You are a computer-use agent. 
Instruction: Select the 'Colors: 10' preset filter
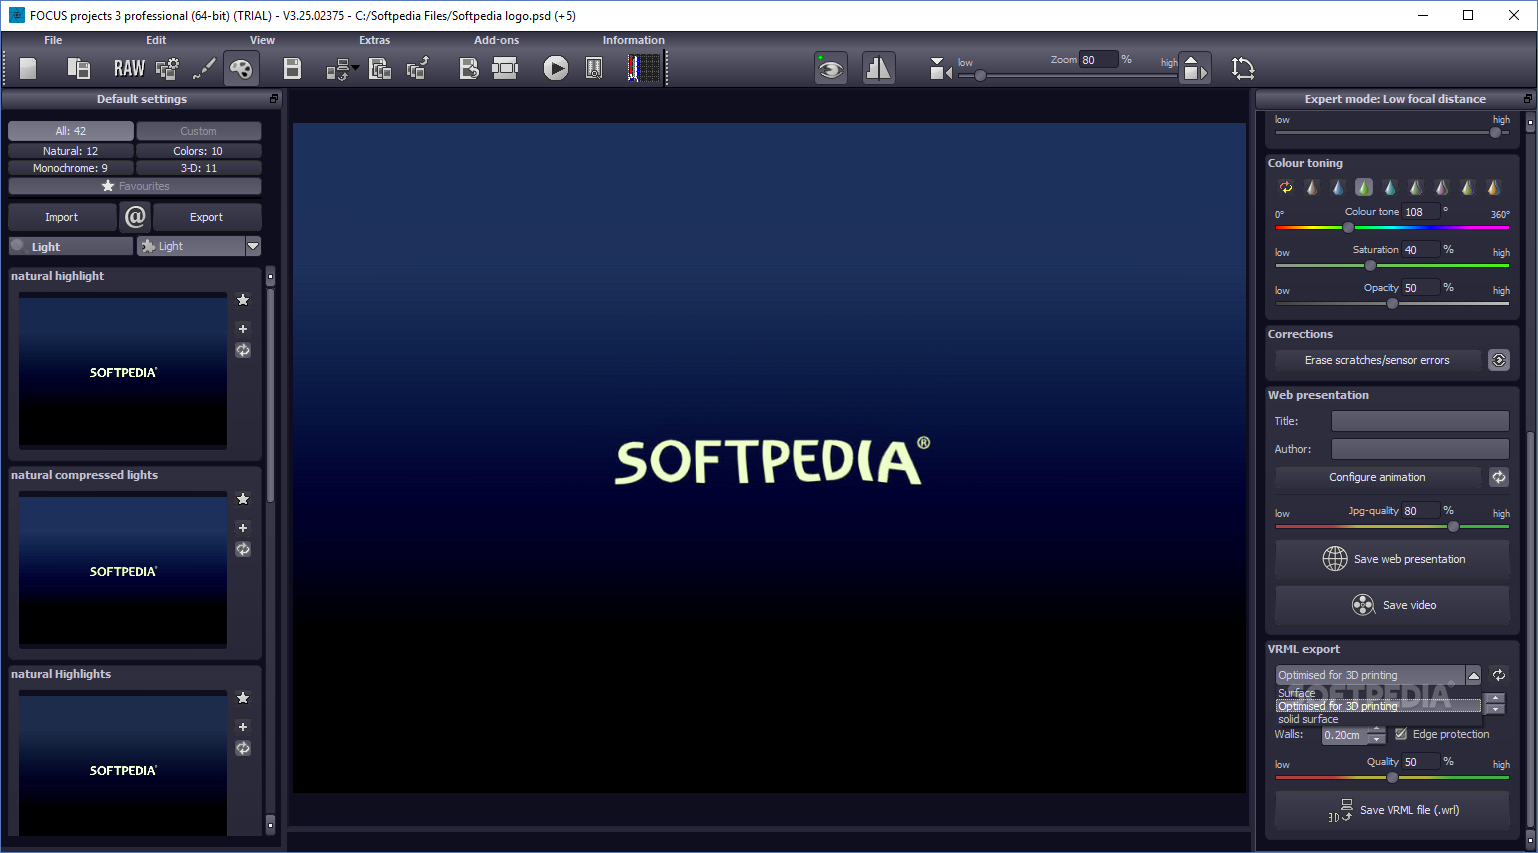tap(198, 151)
